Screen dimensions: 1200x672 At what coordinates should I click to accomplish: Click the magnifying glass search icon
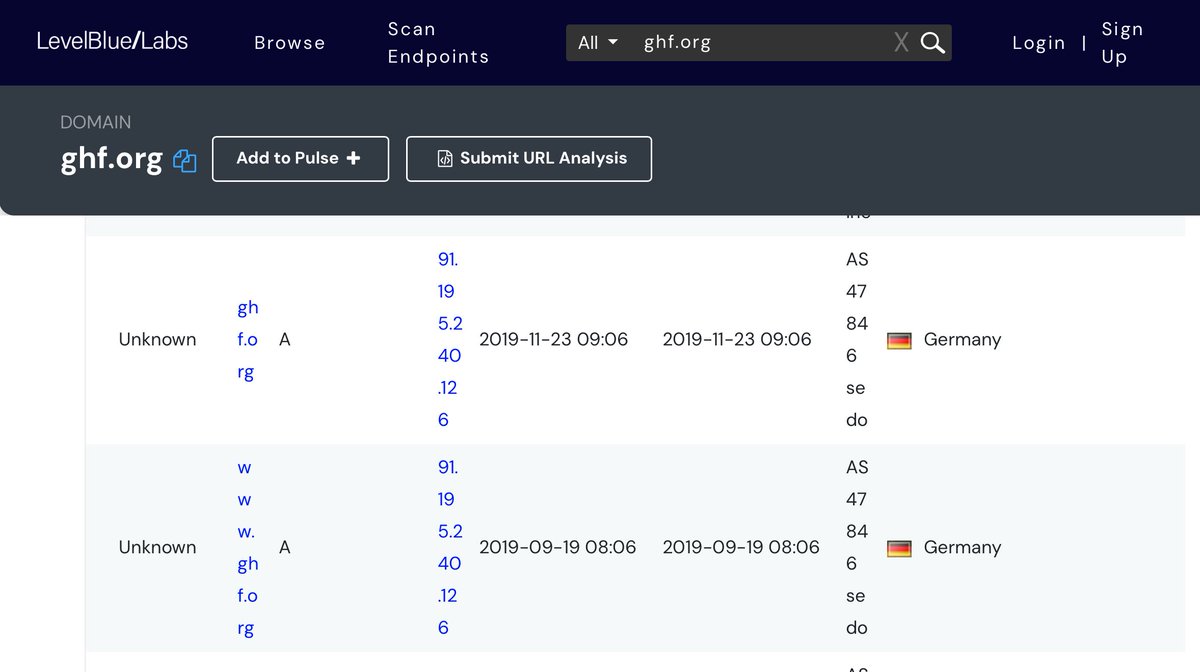click(x=932, y=43)
